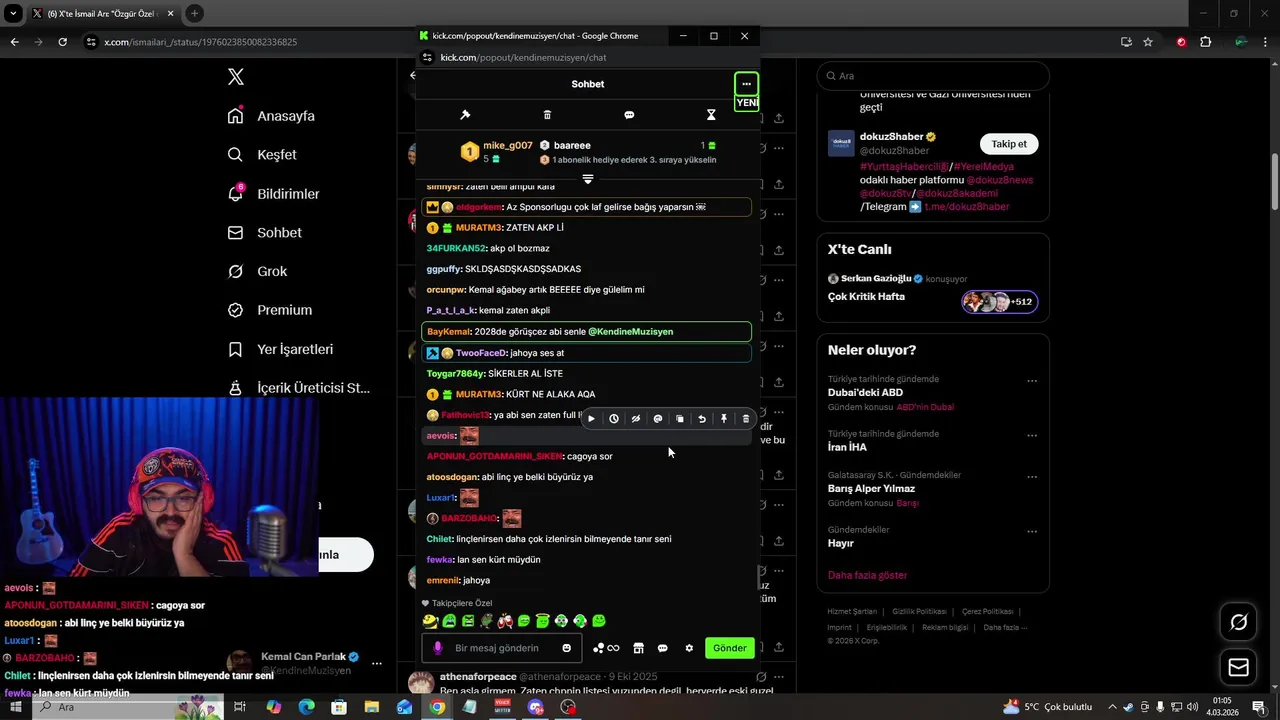Click the X search box 'Ara'
This screenshot has width=1280, height=720.
(x=933, y=76)
